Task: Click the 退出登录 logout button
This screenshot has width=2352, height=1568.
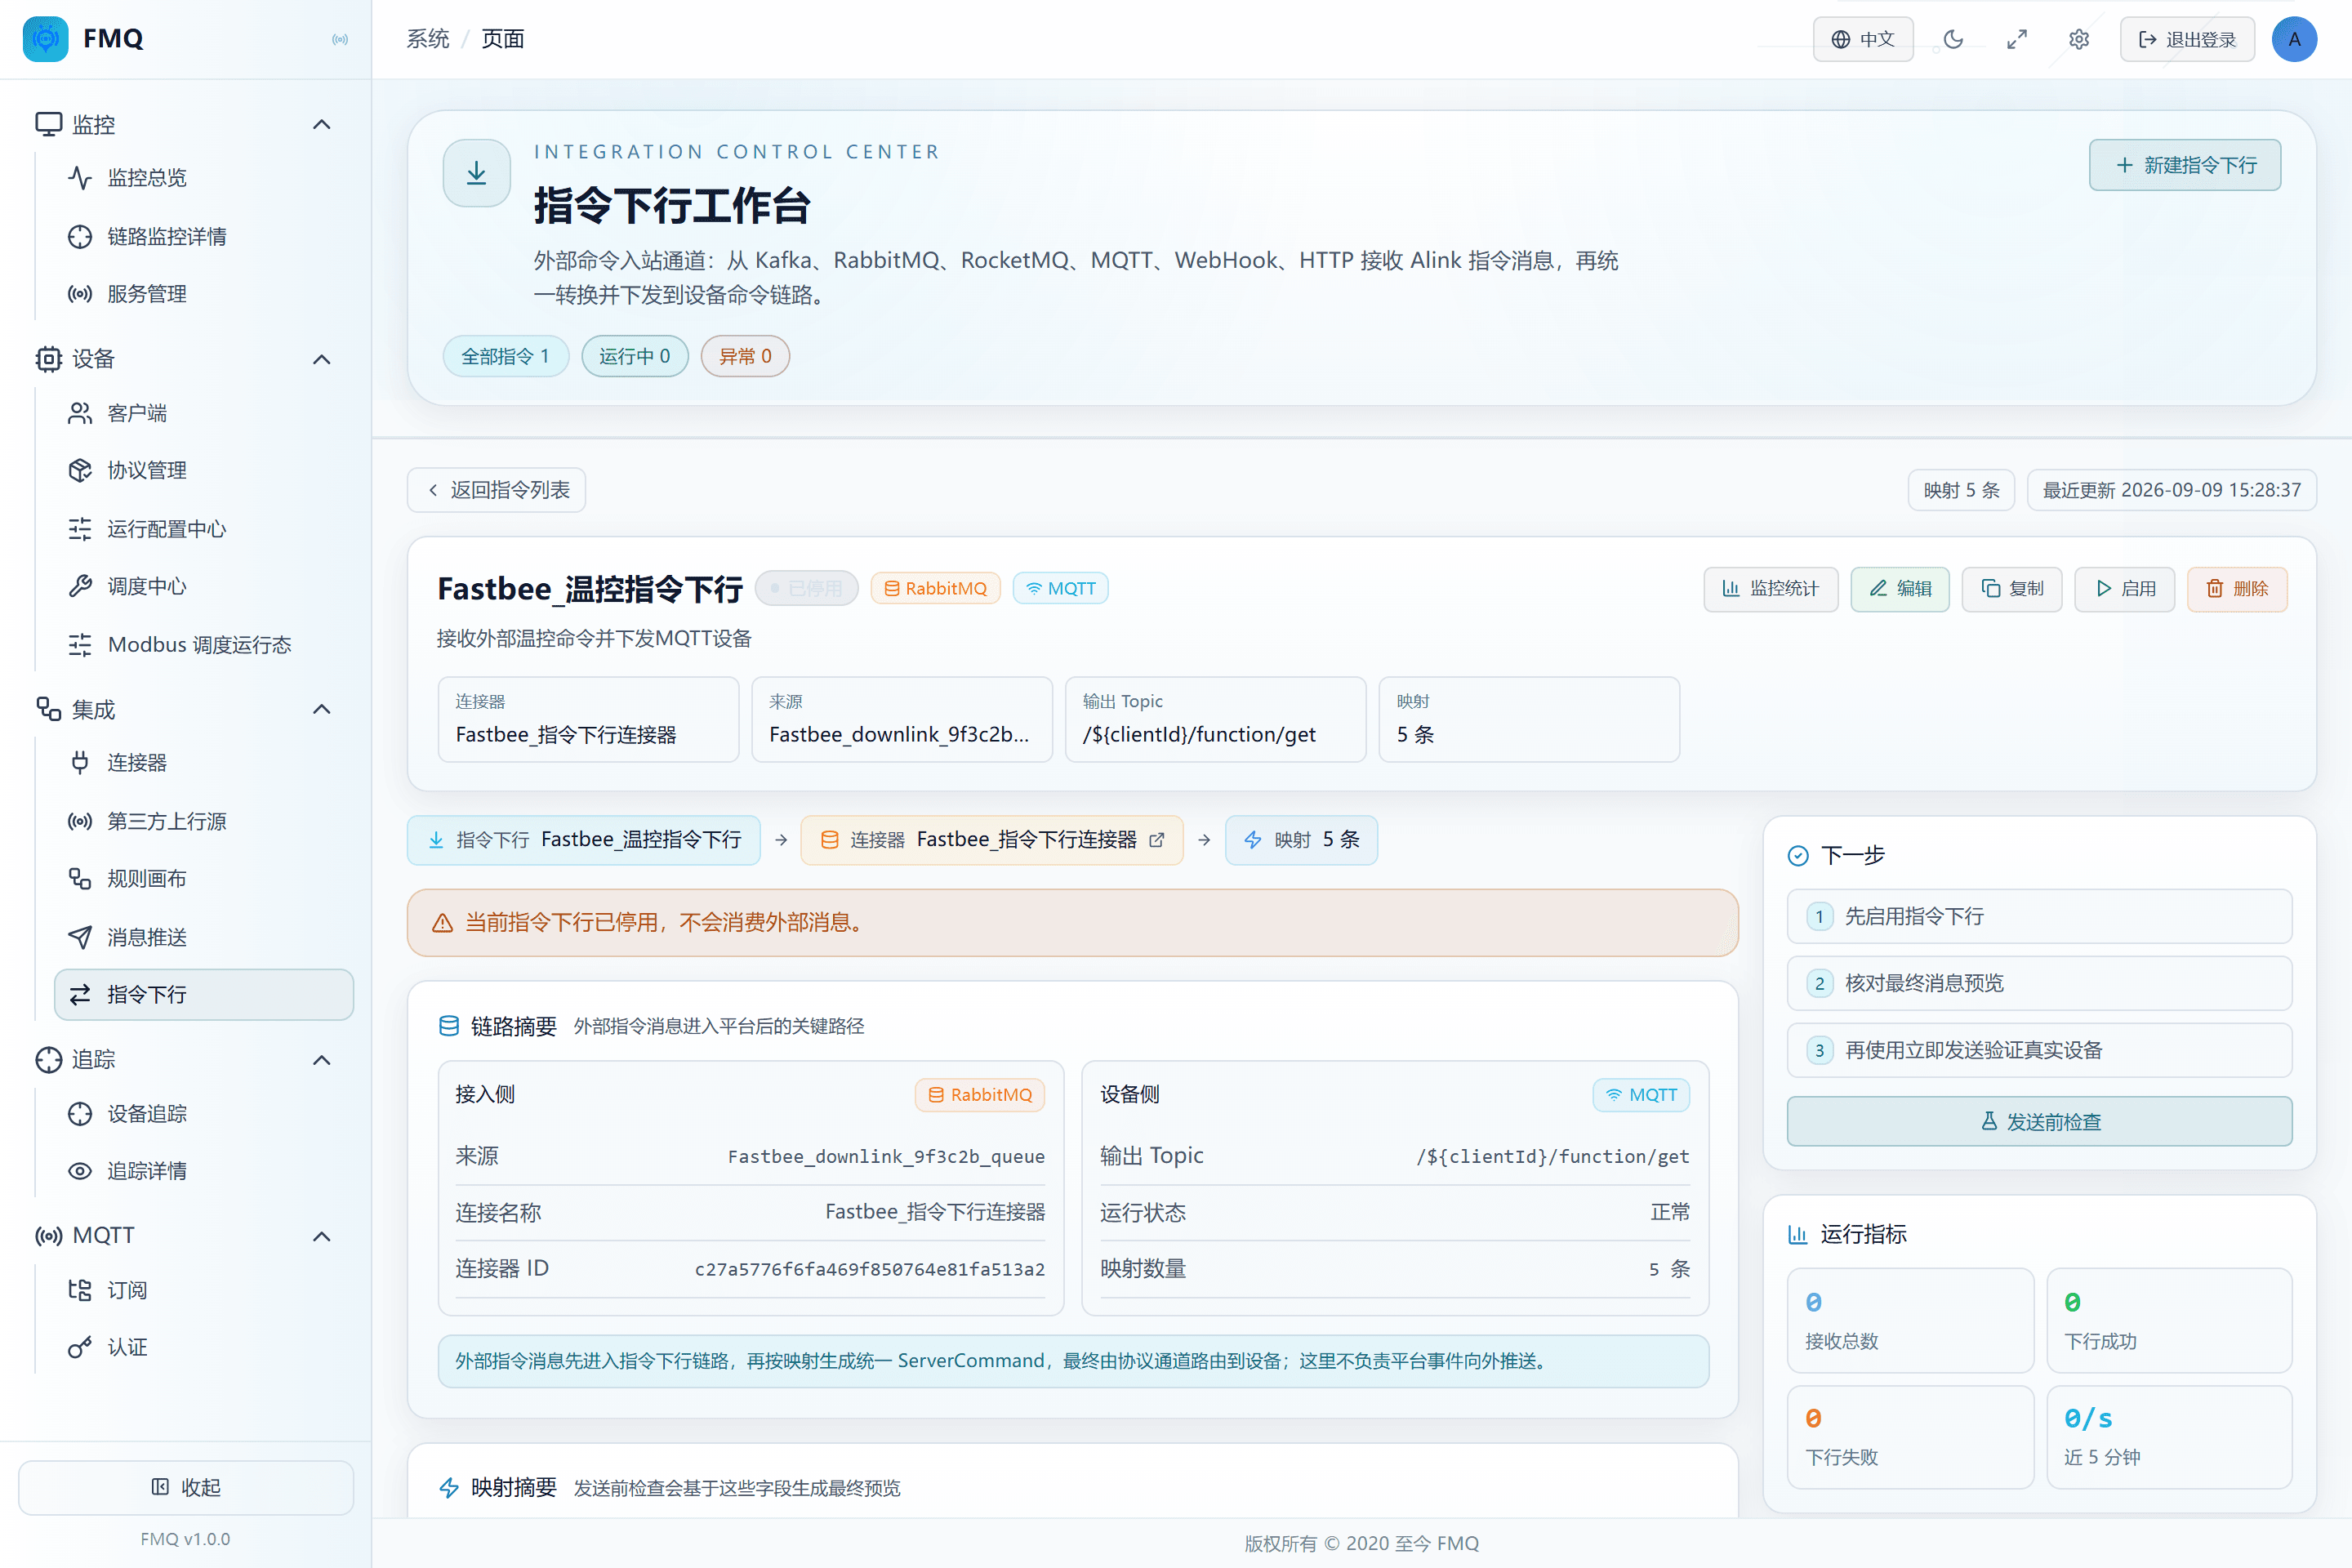Action: click(2187, 39)
